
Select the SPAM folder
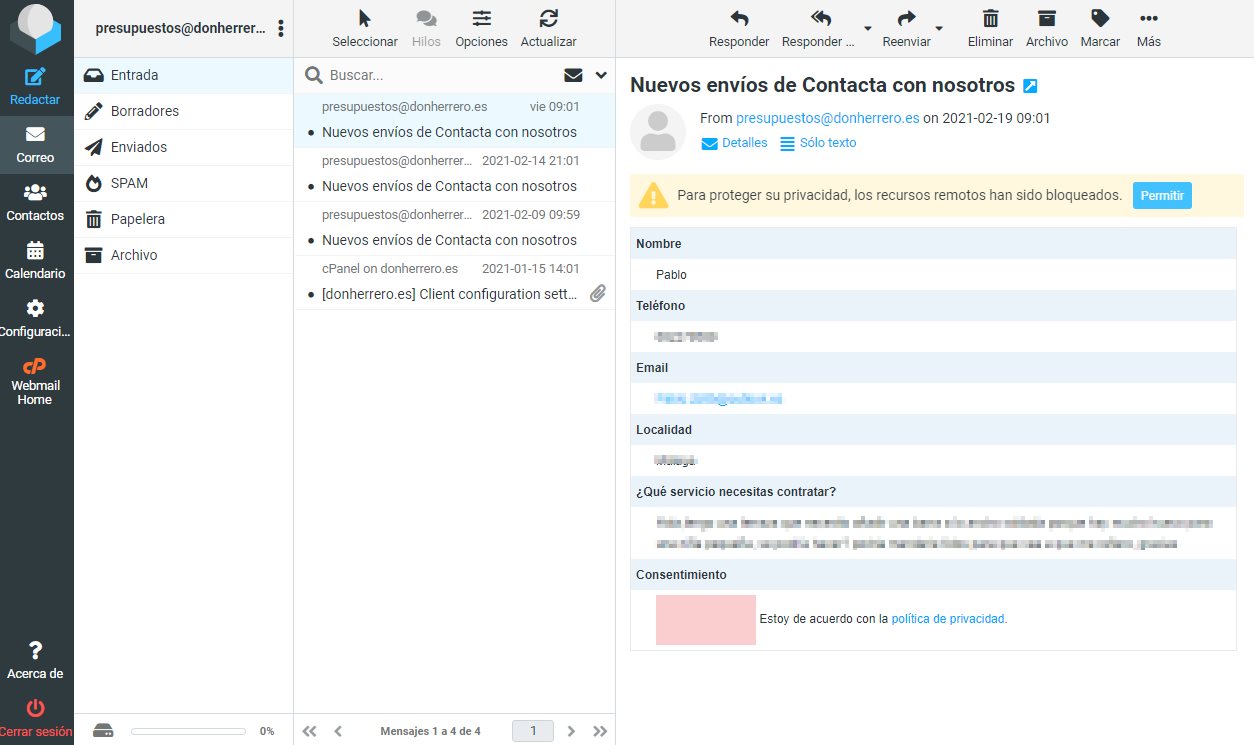coord(129,183)
